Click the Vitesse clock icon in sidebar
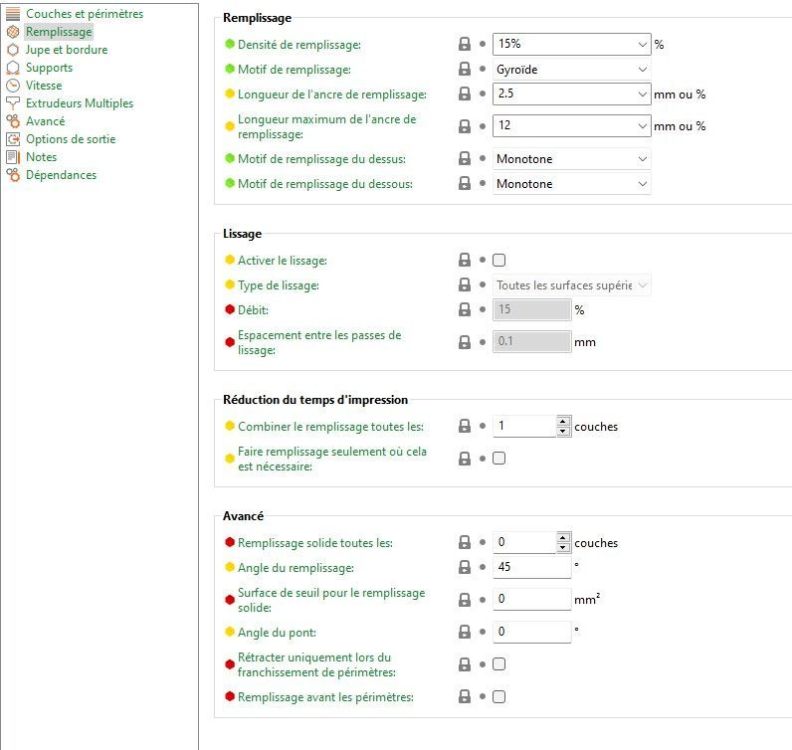792x750 pixels. click(x=13, y=86)
